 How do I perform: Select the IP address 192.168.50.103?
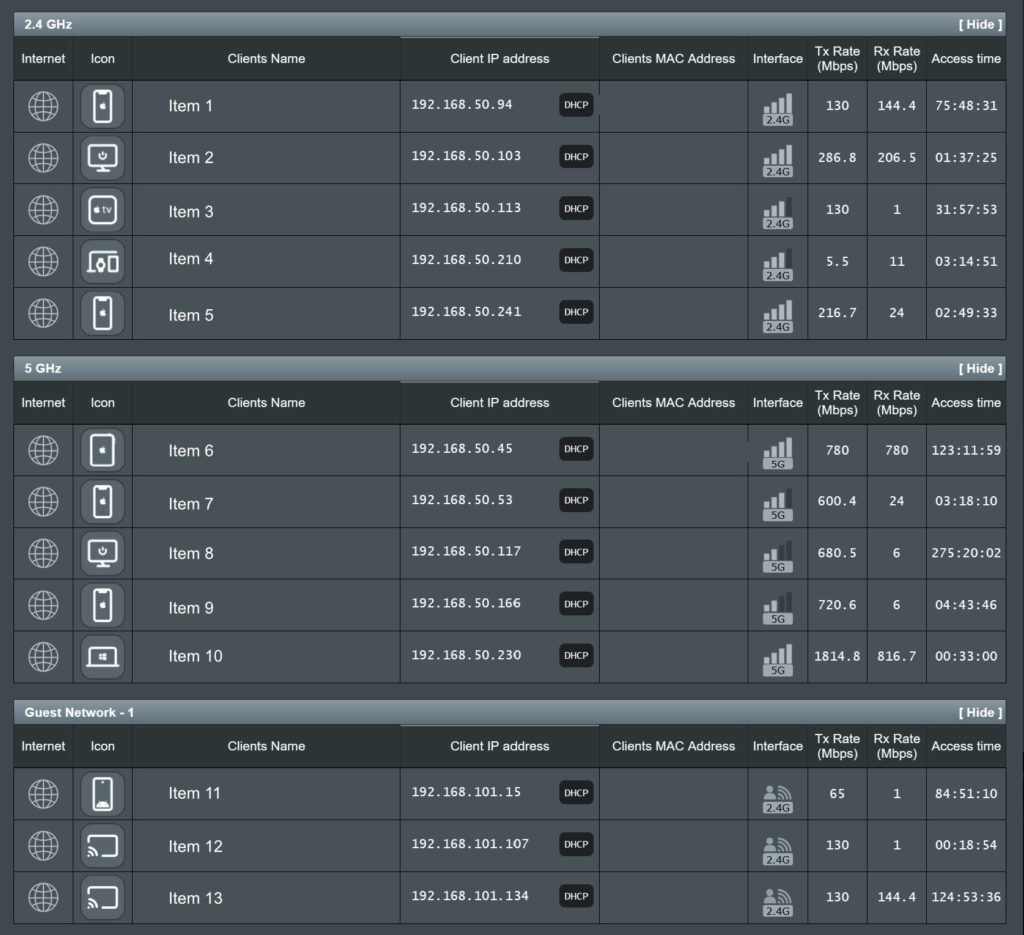tap(466, 156)
